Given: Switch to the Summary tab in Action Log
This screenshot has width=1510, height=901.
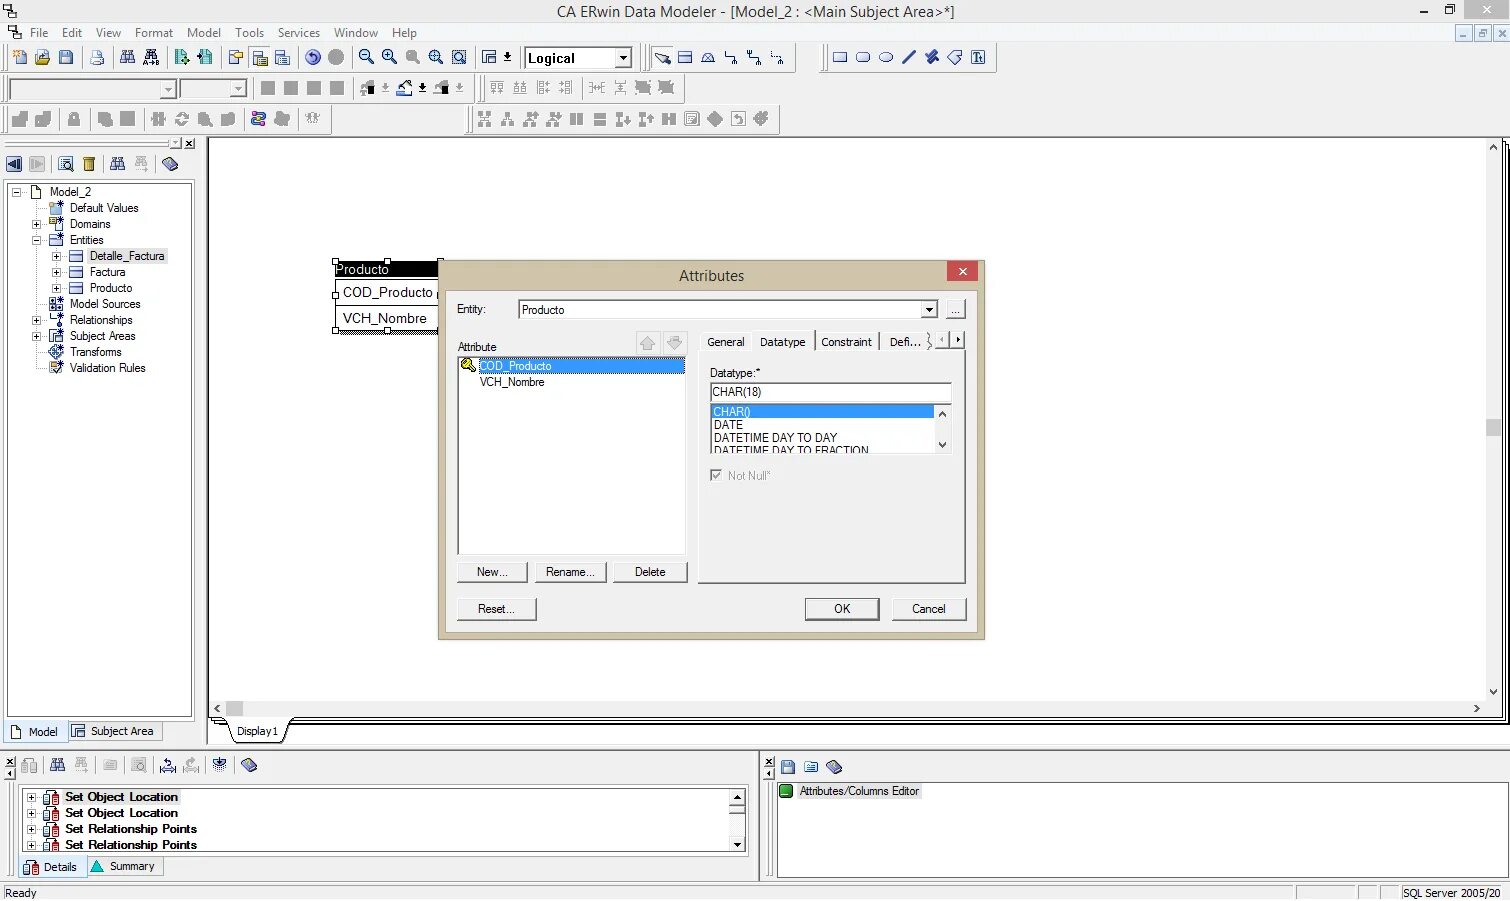Looking at the screenshot, I should (124, 866).
